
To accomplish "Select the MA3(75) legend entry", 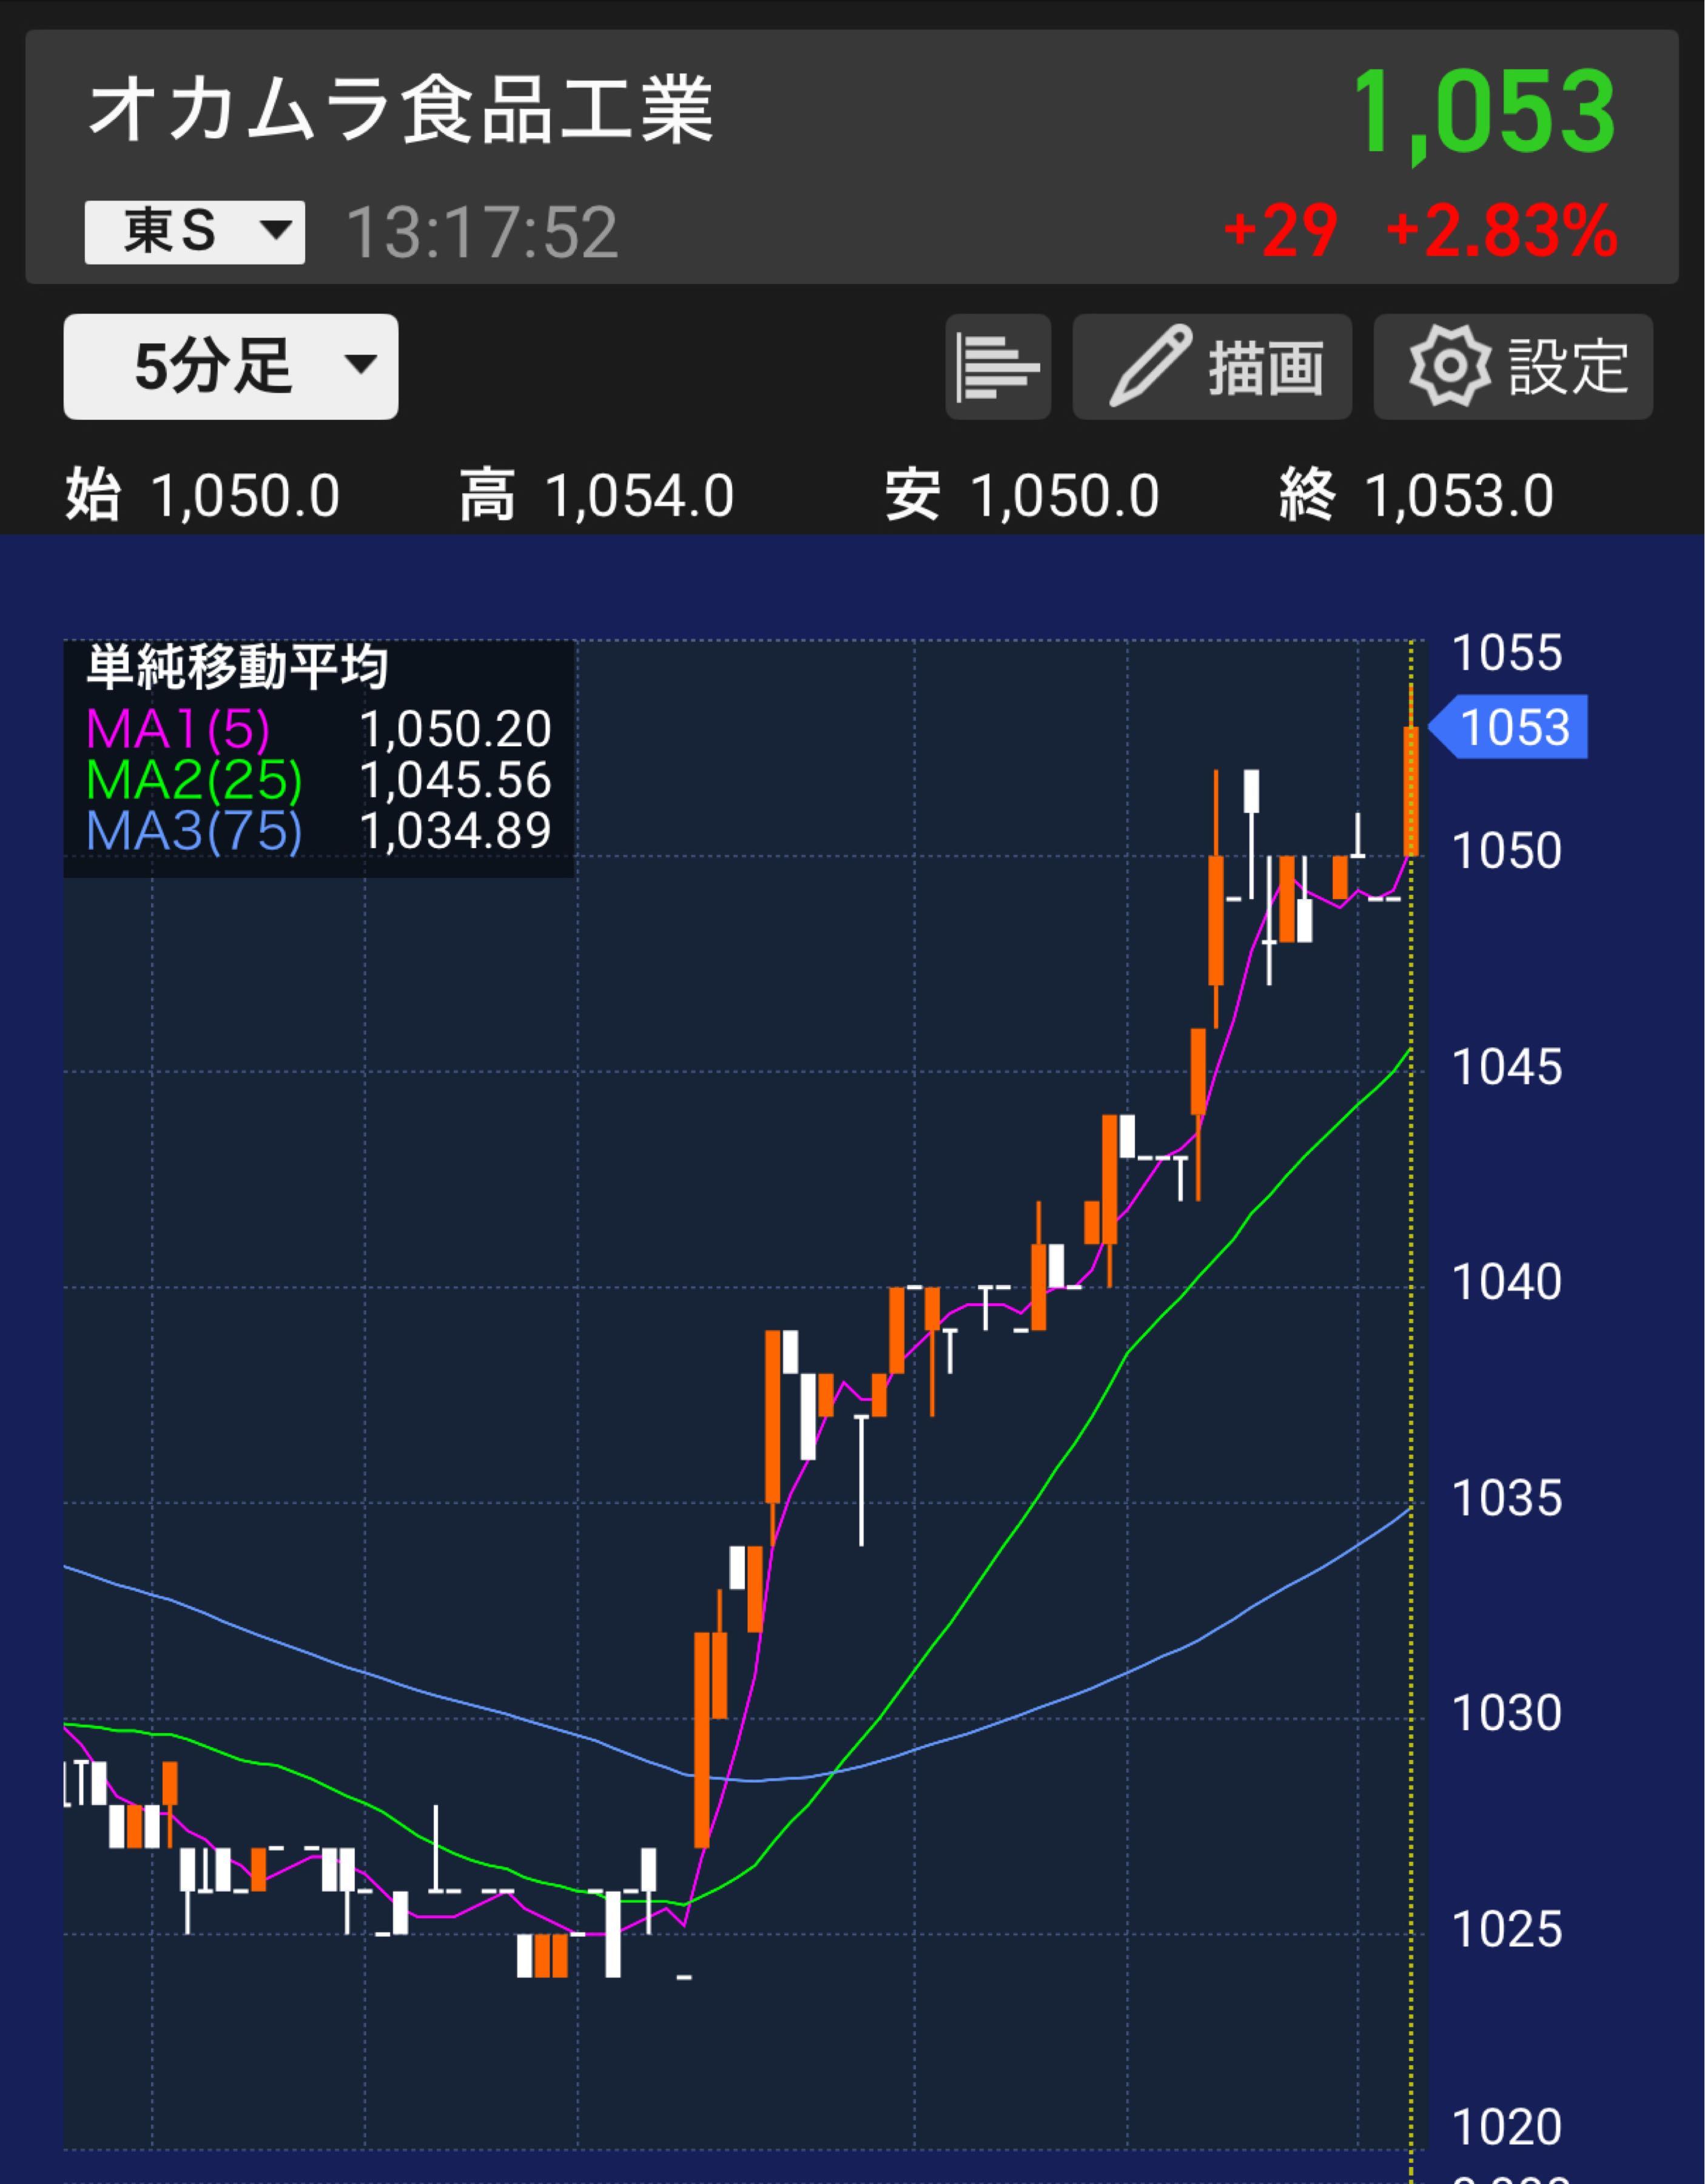I will click(194, 831).
